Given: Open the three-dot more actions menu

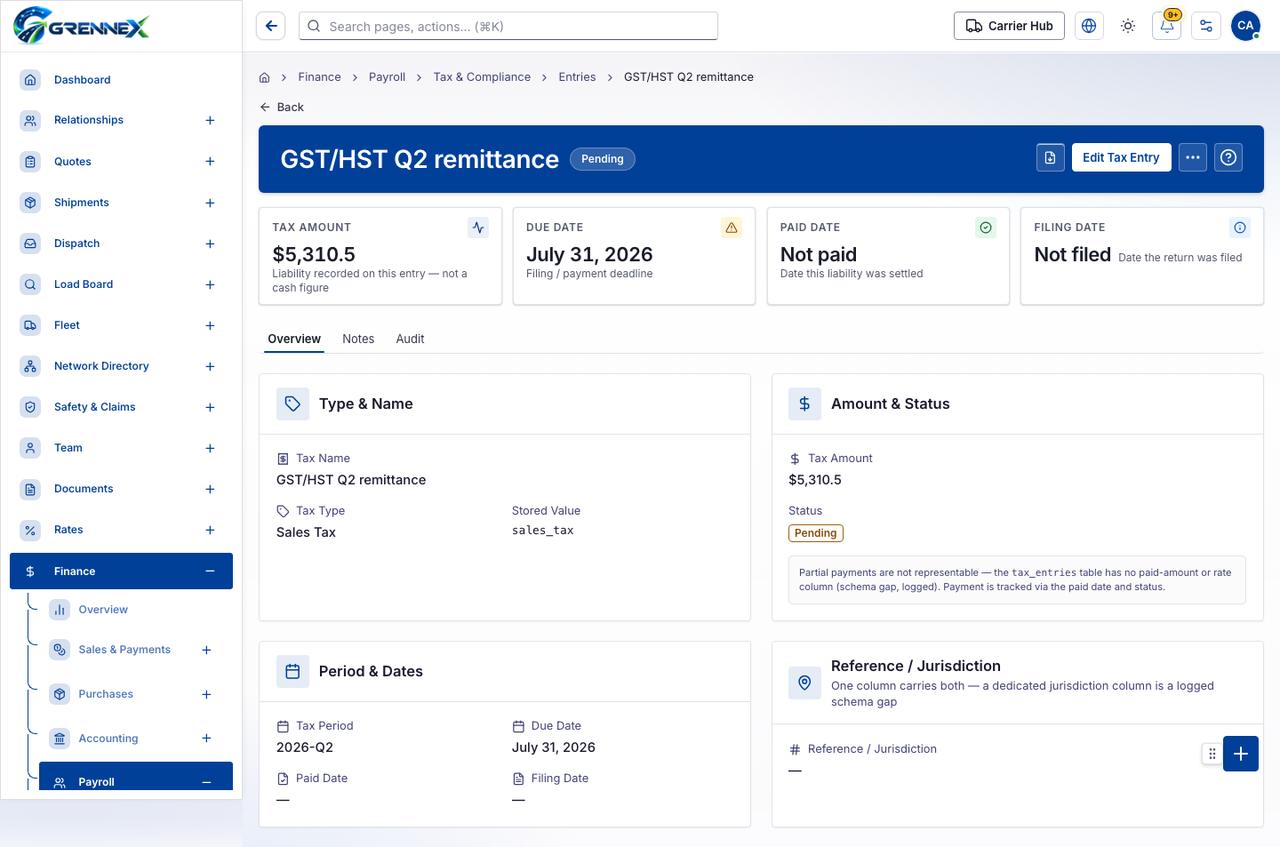Looking at the screenshot, I should click(1193, 157).
